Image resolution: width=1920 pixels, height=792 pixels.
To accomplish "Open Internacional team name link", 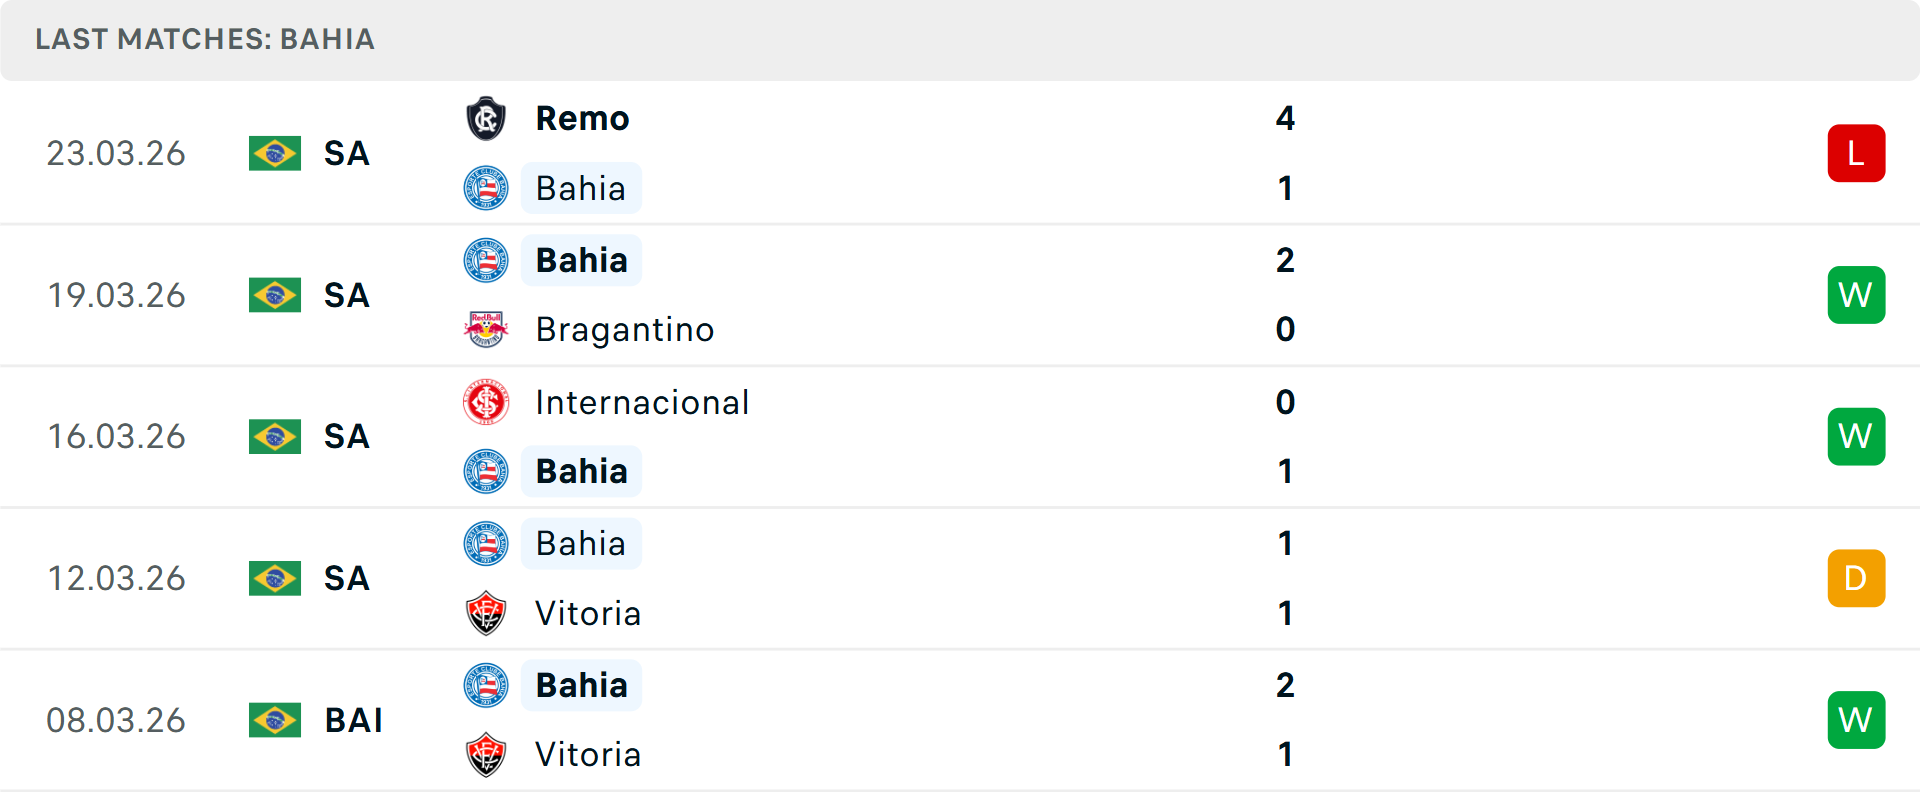I will click(642, 402).
